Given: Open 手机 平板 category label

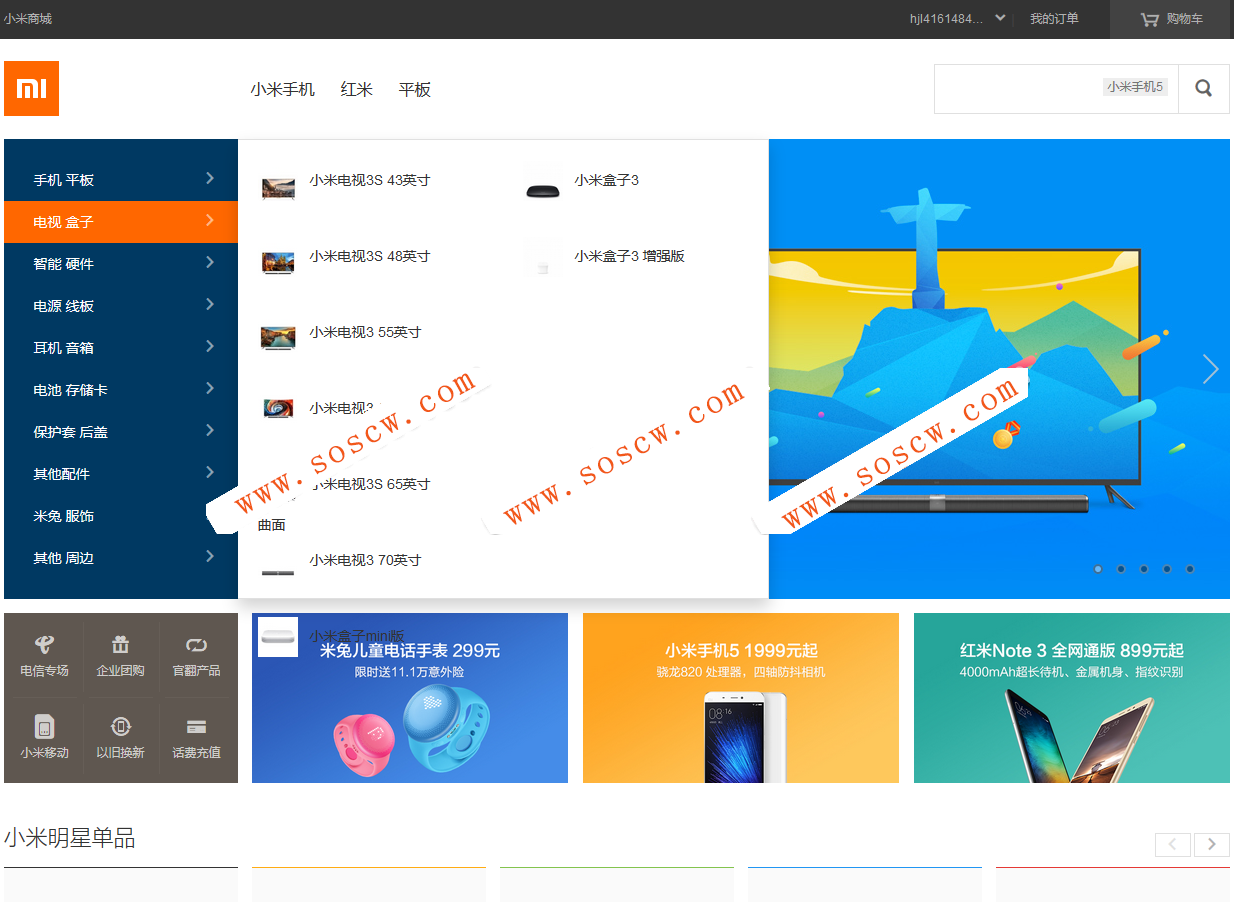Looking at the screenshot, I should [64, 180].
